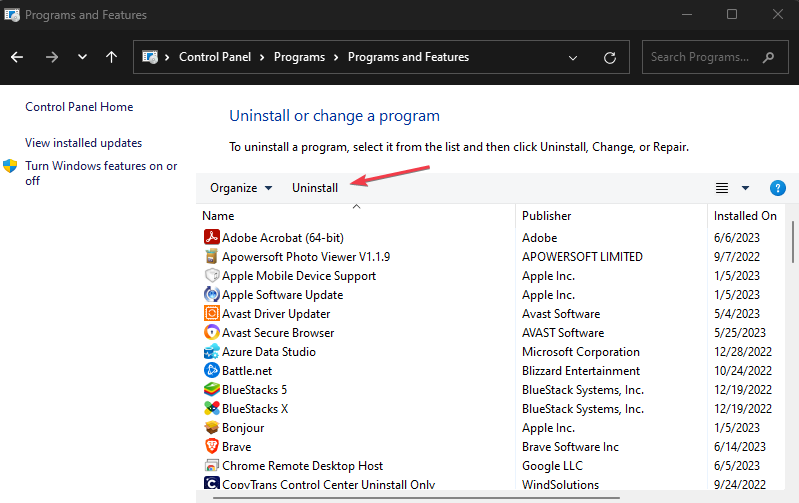Image resolution: width=799 pixels, height=503 pixels.
Task: Navigate up one folder level
Action: point(111,57)
